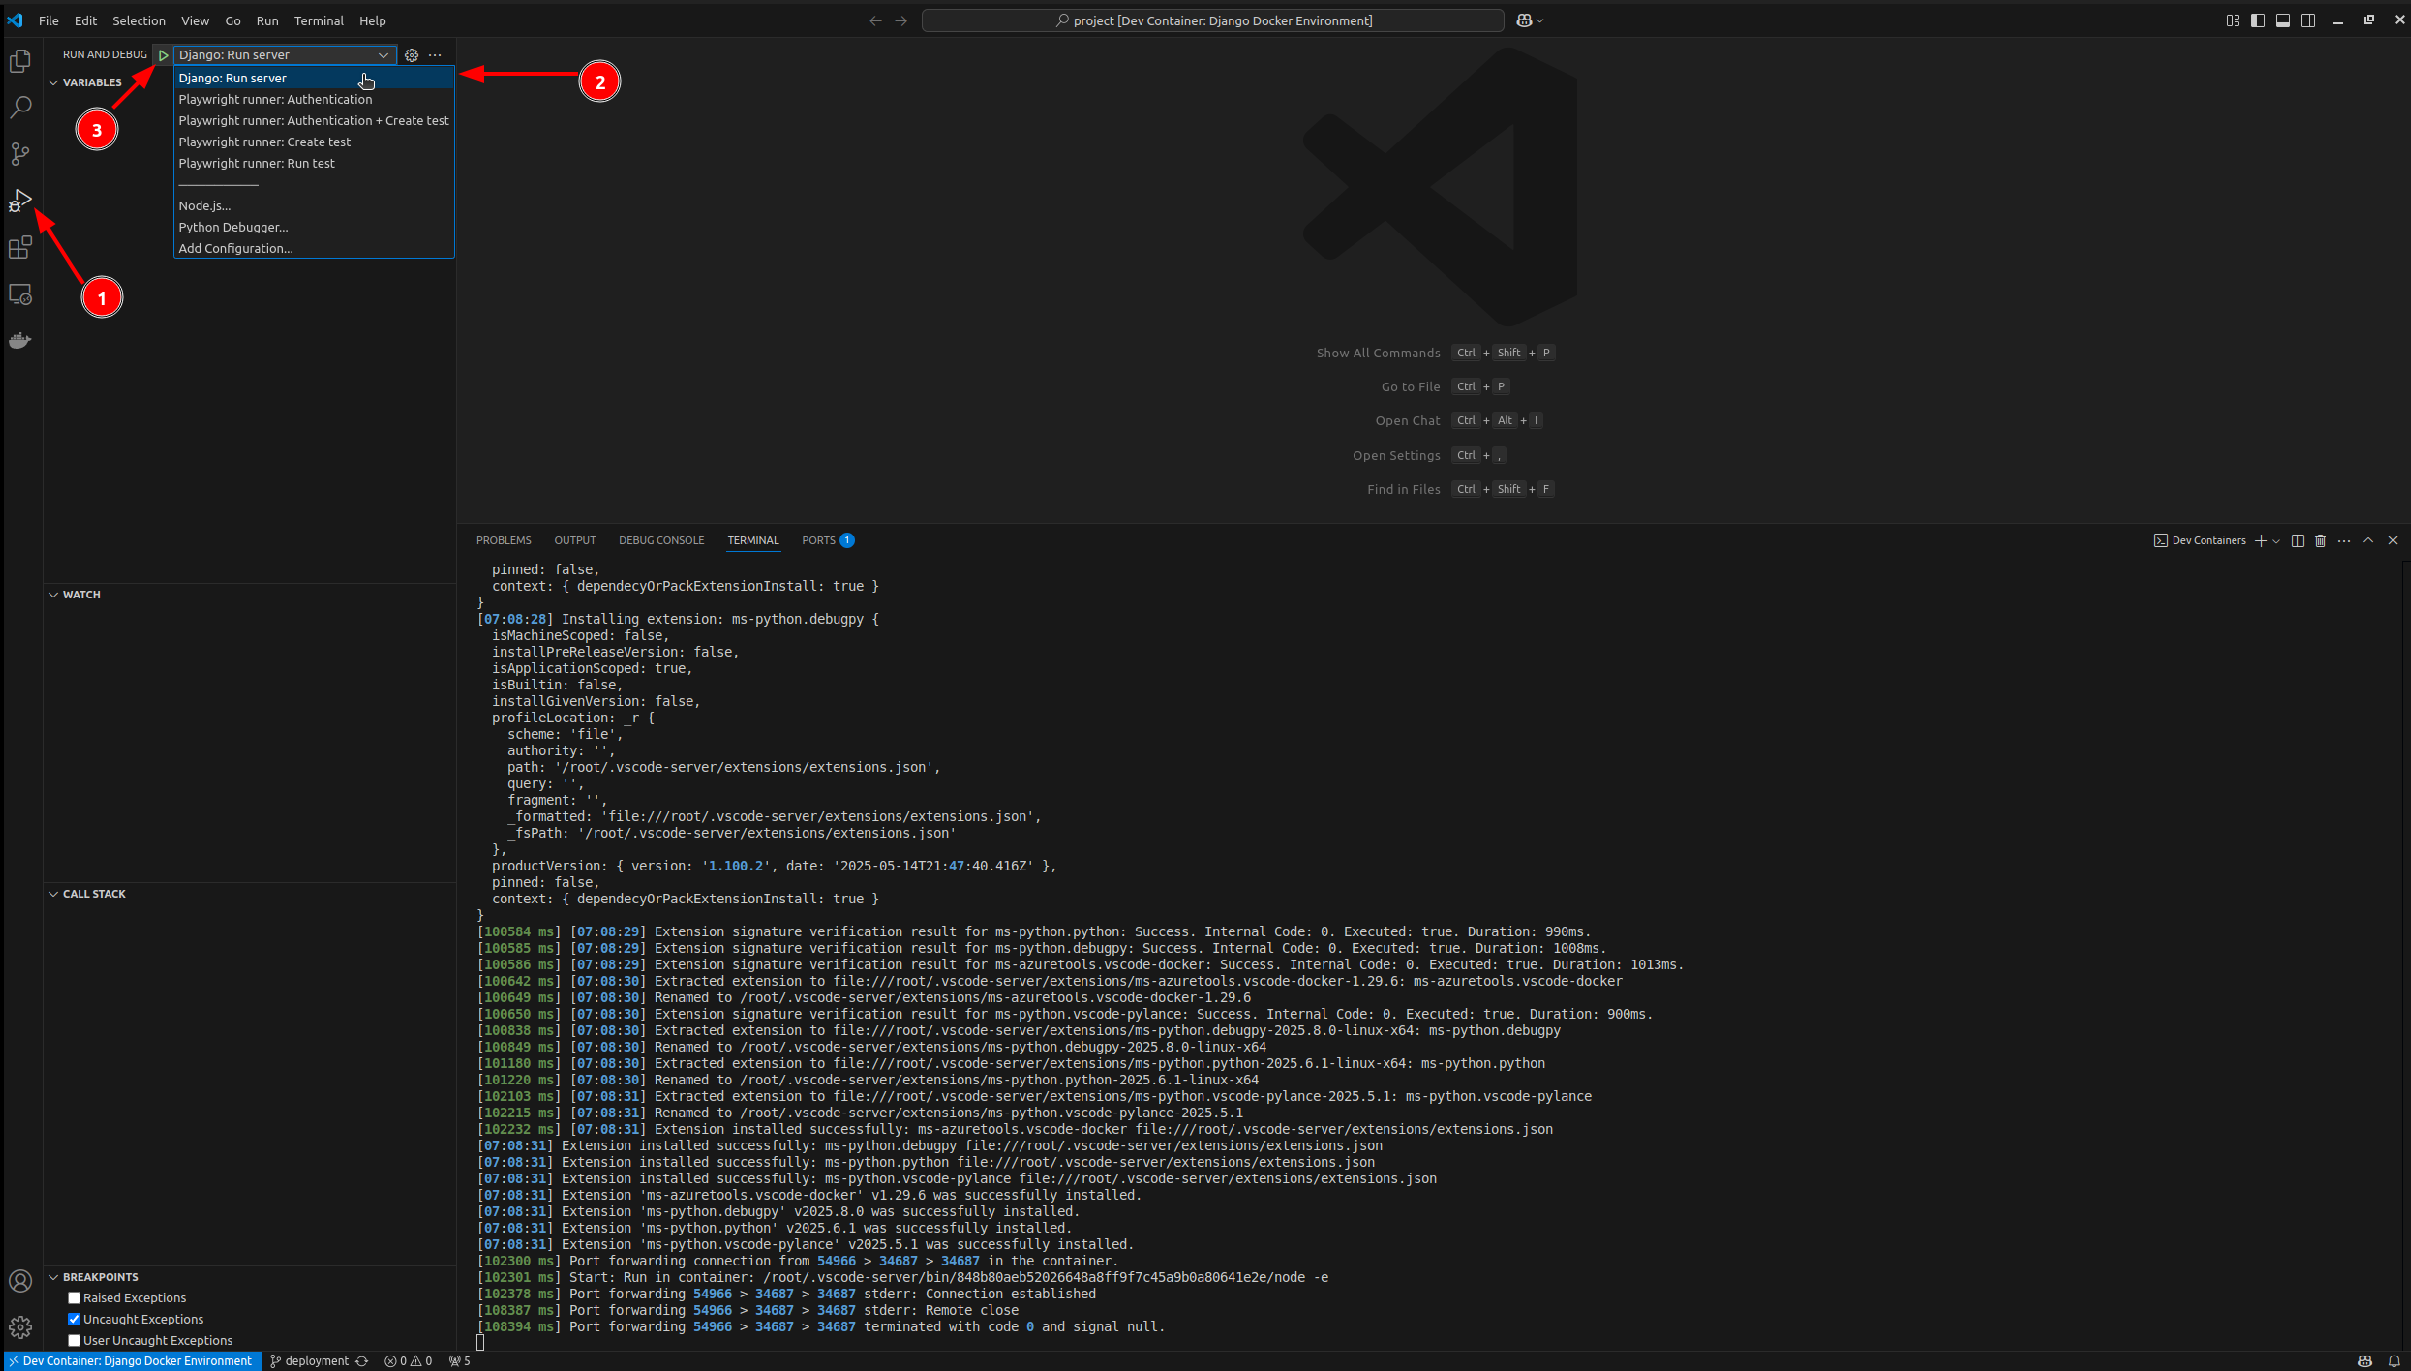Select Playwright runner: Create test
2411x1371 pixels.
point(314,142)
